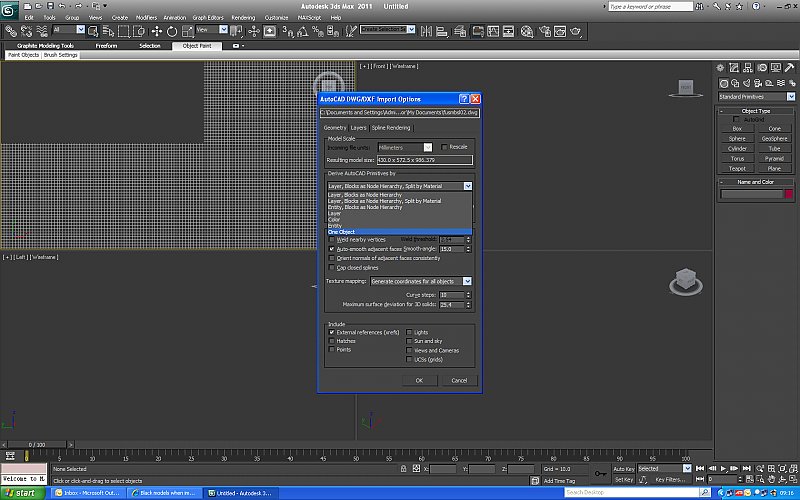Image resolution: width=800 pixels, height=500 pixels.
Task: Open the Rendering menu
Action: pos(243,17)
